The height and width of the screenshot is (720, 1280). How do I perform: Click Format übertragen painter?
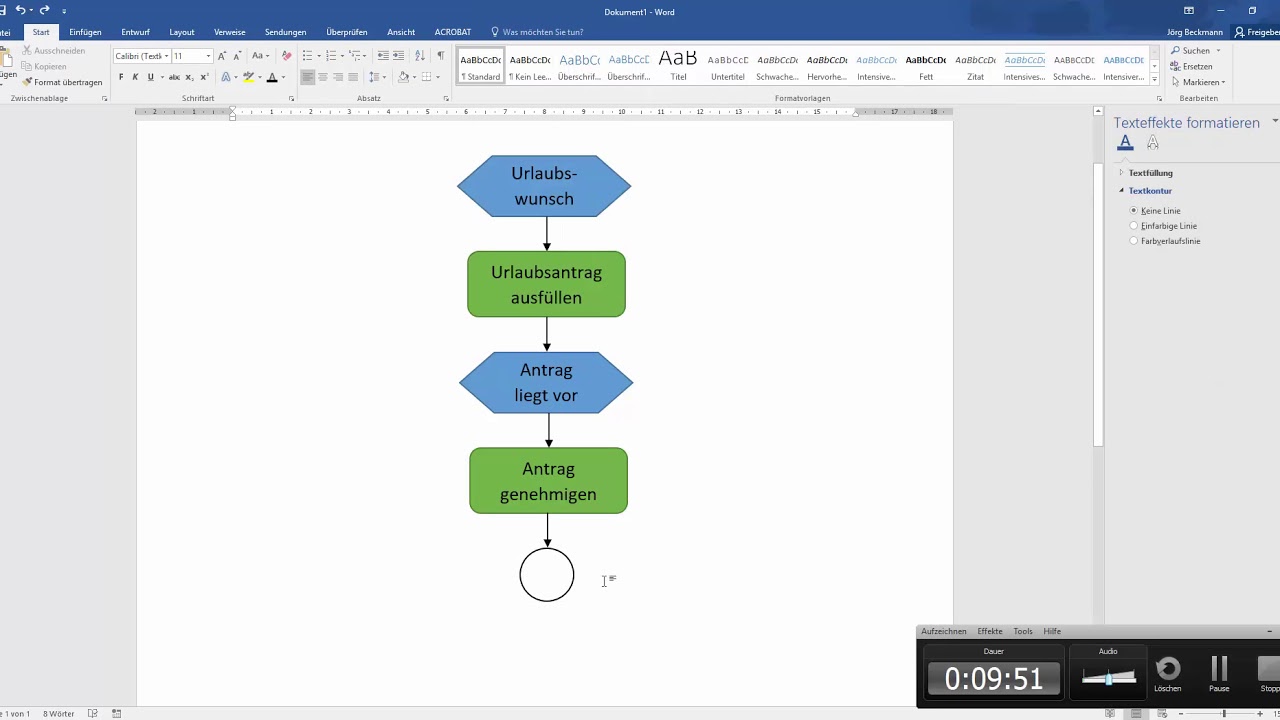point(62,82)
